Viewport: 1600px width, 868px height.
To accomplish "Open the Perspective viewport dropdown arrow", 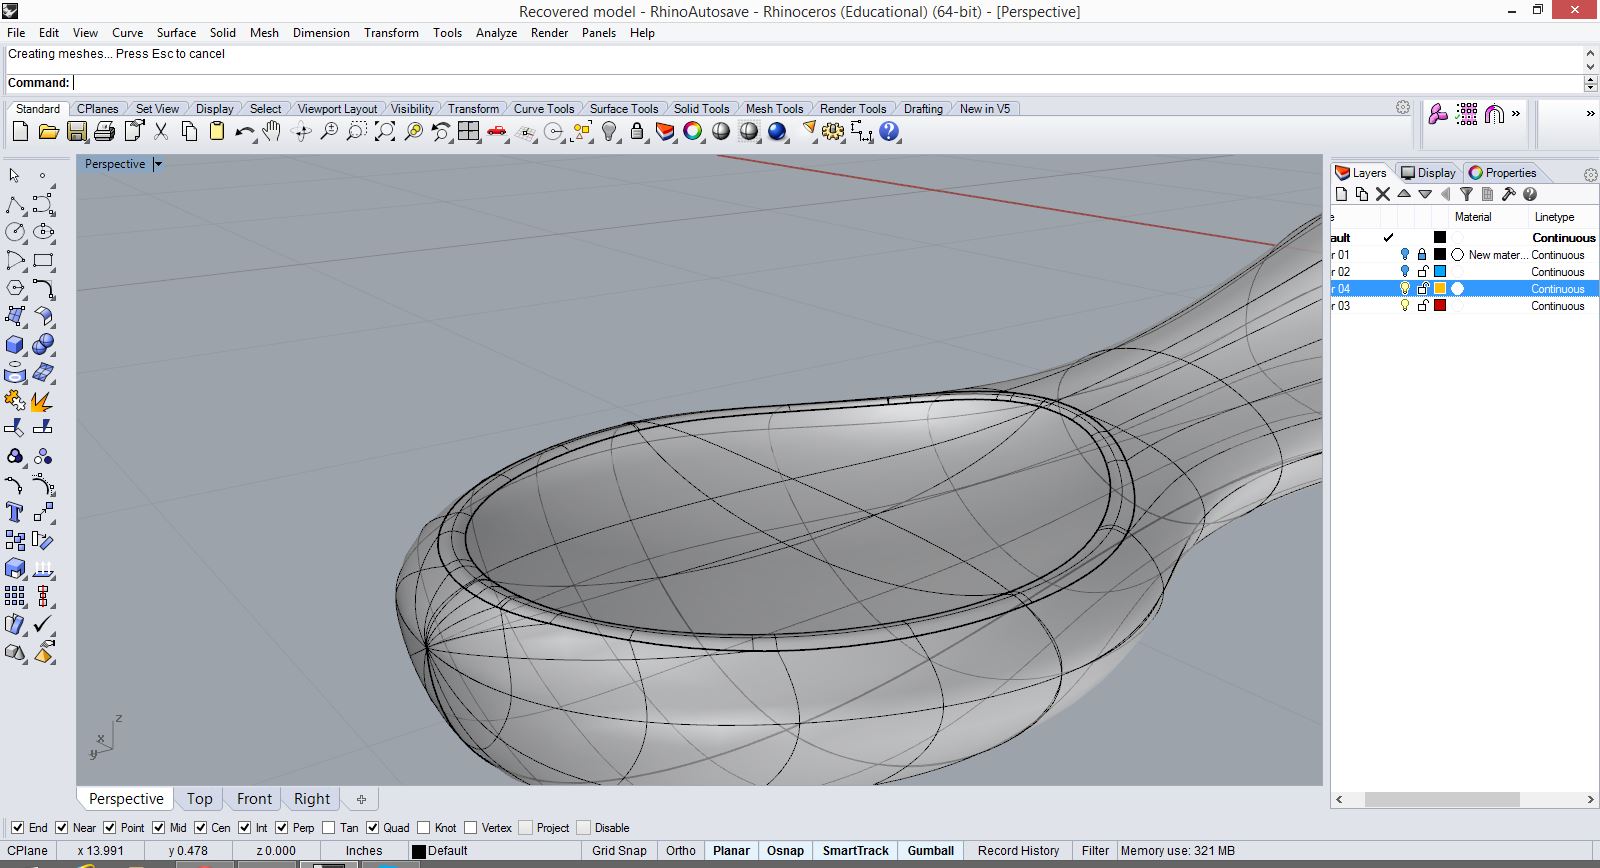I will (x=158, y=164).
